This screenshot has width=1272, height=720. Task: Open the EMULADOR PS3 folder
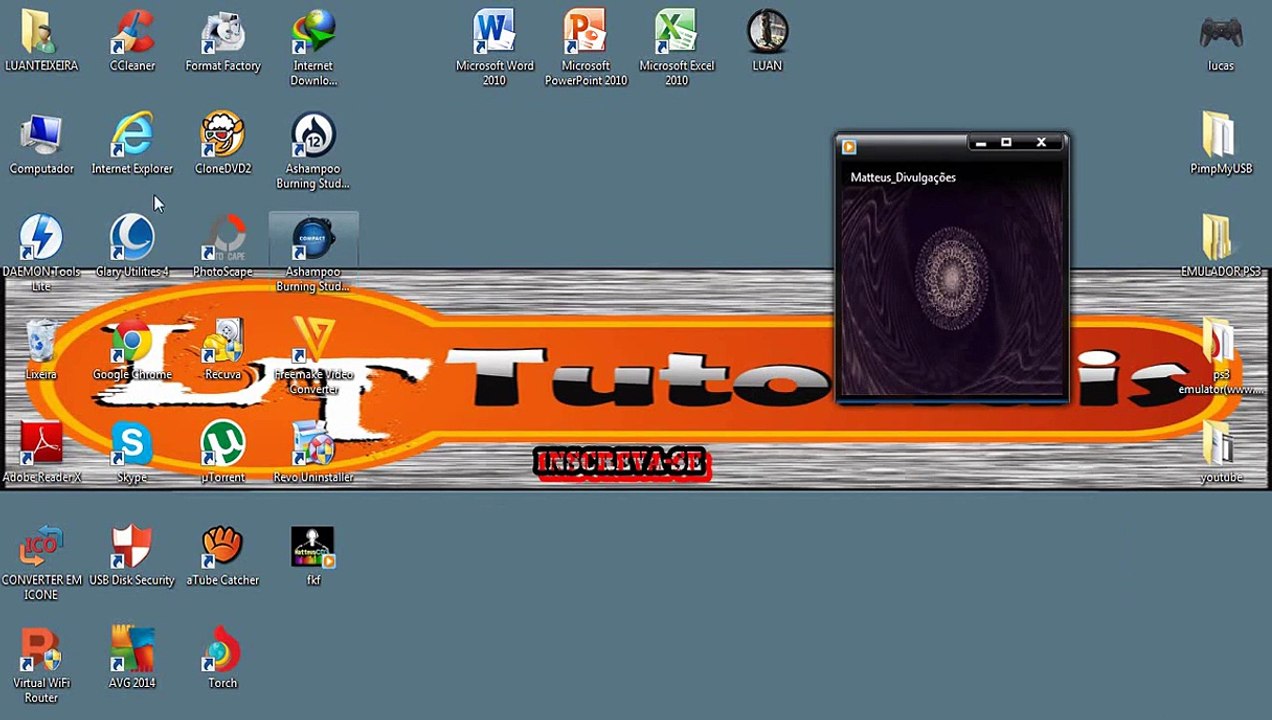tap(1221, 246)
